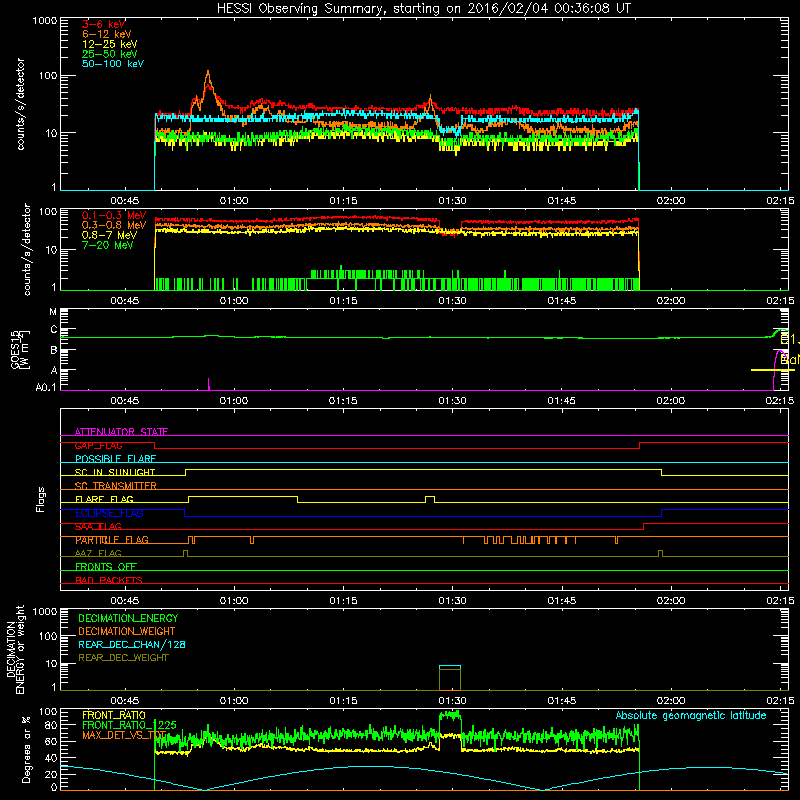Click the REAR_DEC_CHAN/128 legend label
800x800 pixels.
click(132, 644)
